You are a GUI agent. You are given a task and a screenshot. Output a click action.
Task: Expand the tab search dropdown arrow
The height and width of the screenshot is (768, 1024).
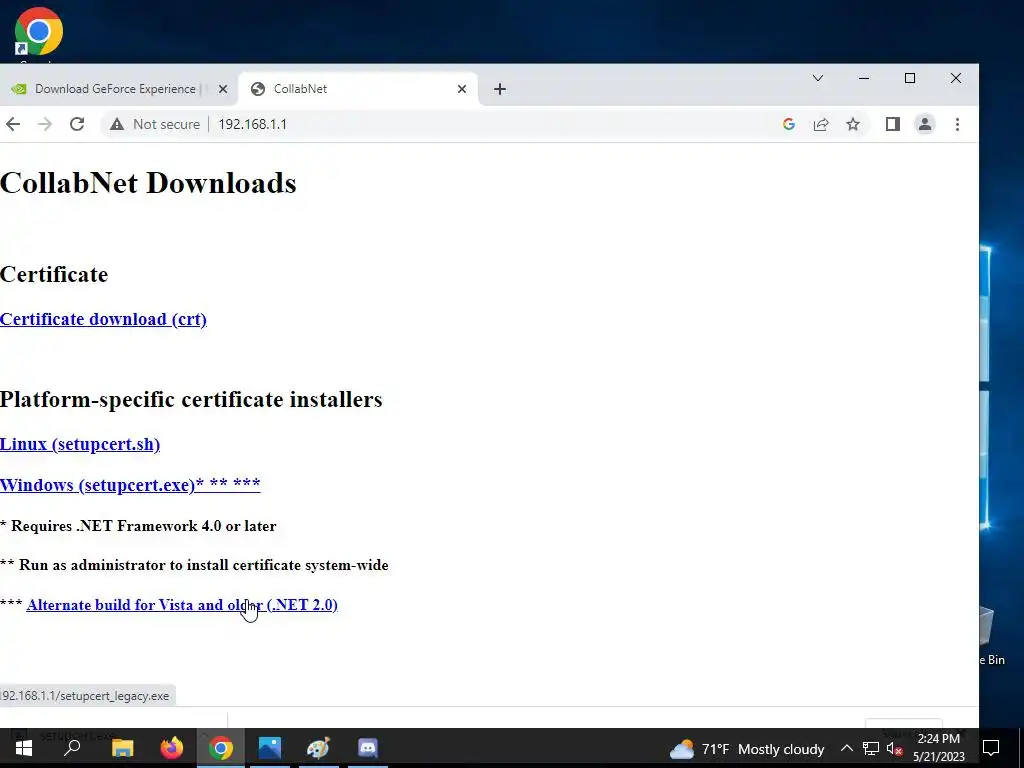pyautogui.click(x=818, y=78)
